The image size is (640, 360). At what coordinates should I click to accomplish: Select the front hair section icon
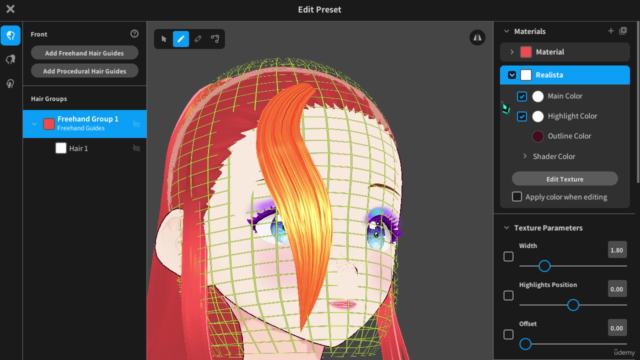[x=11, y=36]
